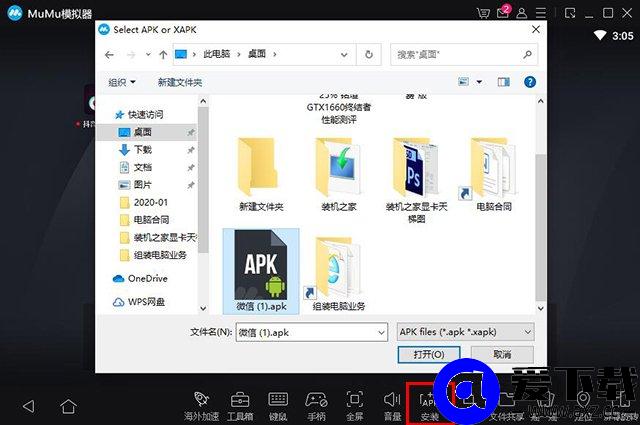Image resolution: width=640 pixels, height=425 pixels.
Task: Go up one folder level
Action: 163,55
